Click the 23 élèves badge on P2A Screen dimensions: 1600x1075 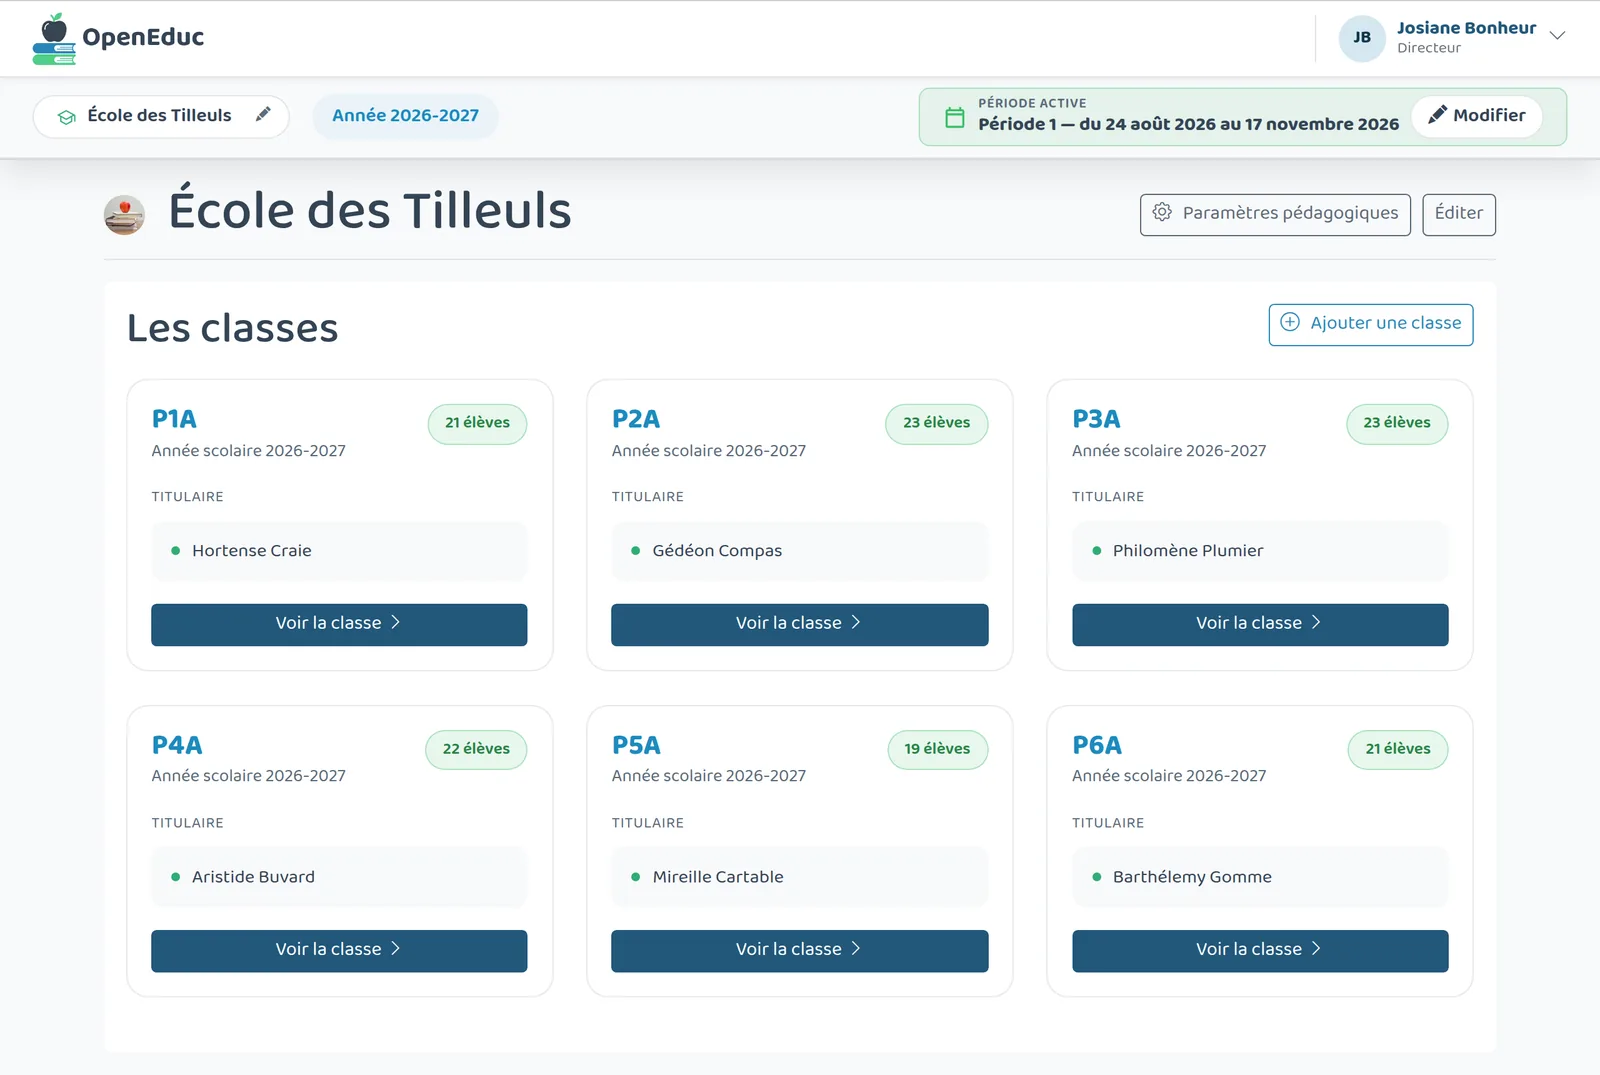click(936, 423)
